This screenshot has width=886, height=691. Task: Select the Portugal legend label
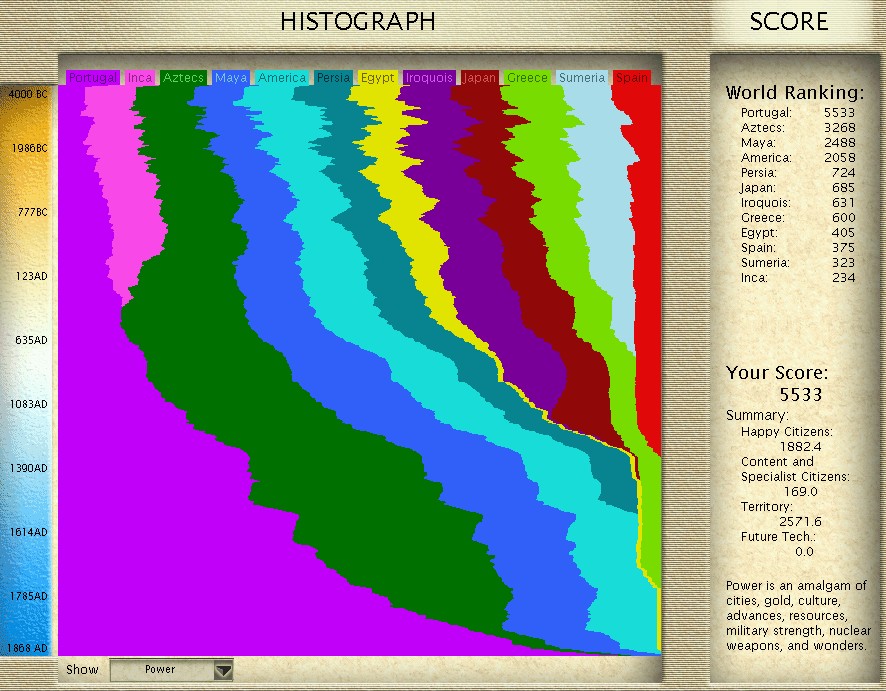[93, 78]
